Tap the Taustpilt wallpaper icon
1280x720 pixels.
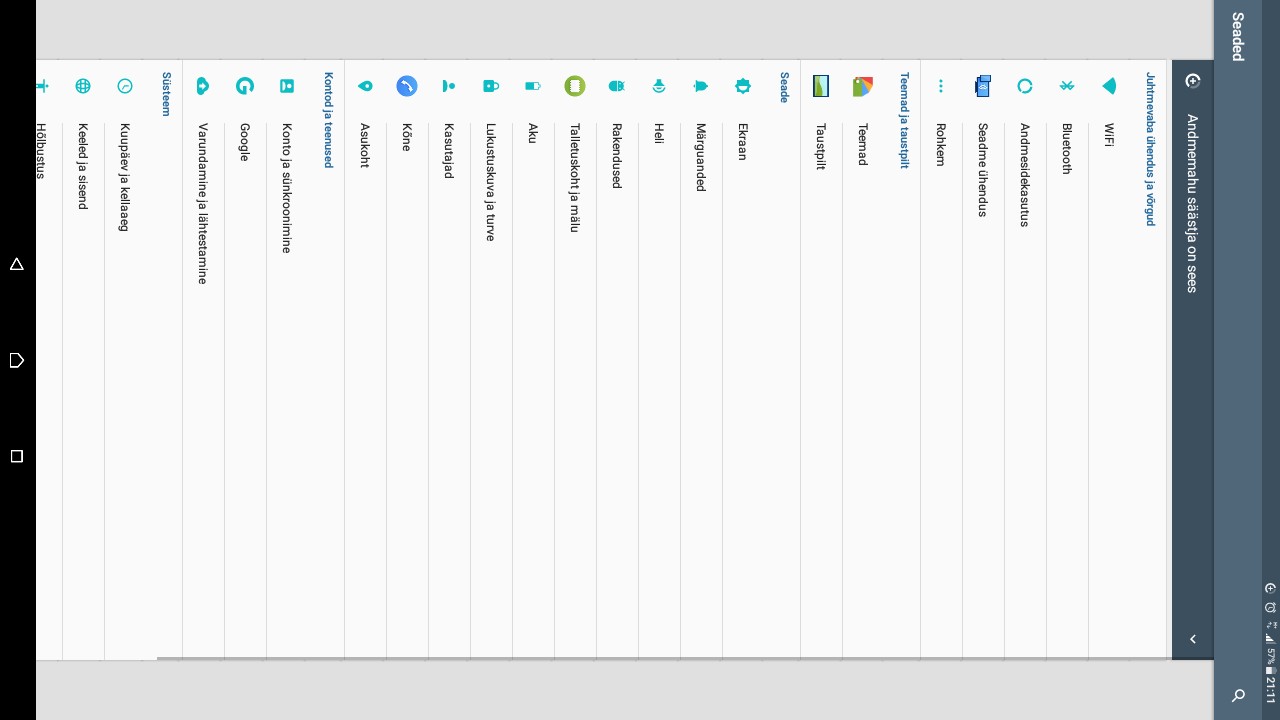tap(821, 86)
